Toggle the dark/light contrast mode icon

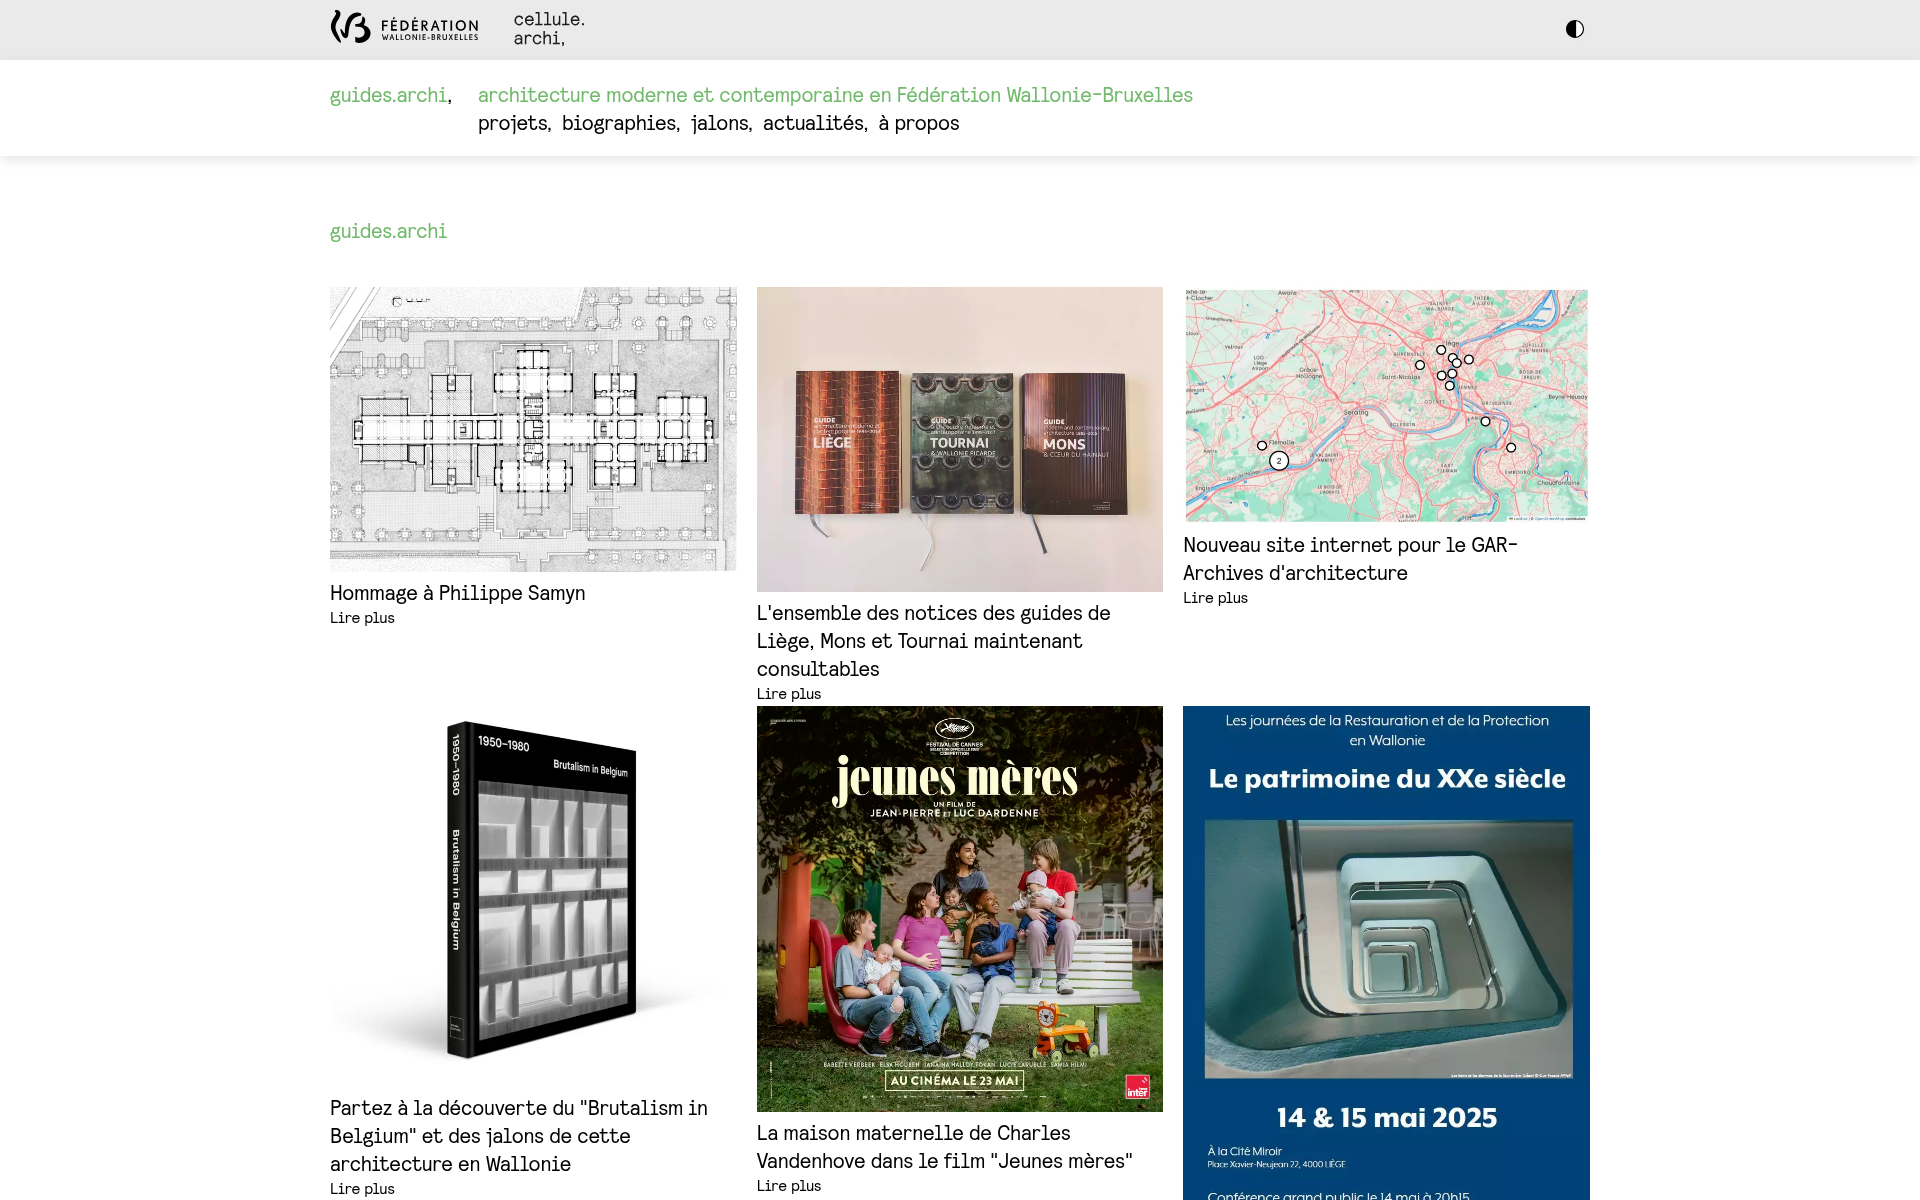(x=1574, y=29)
